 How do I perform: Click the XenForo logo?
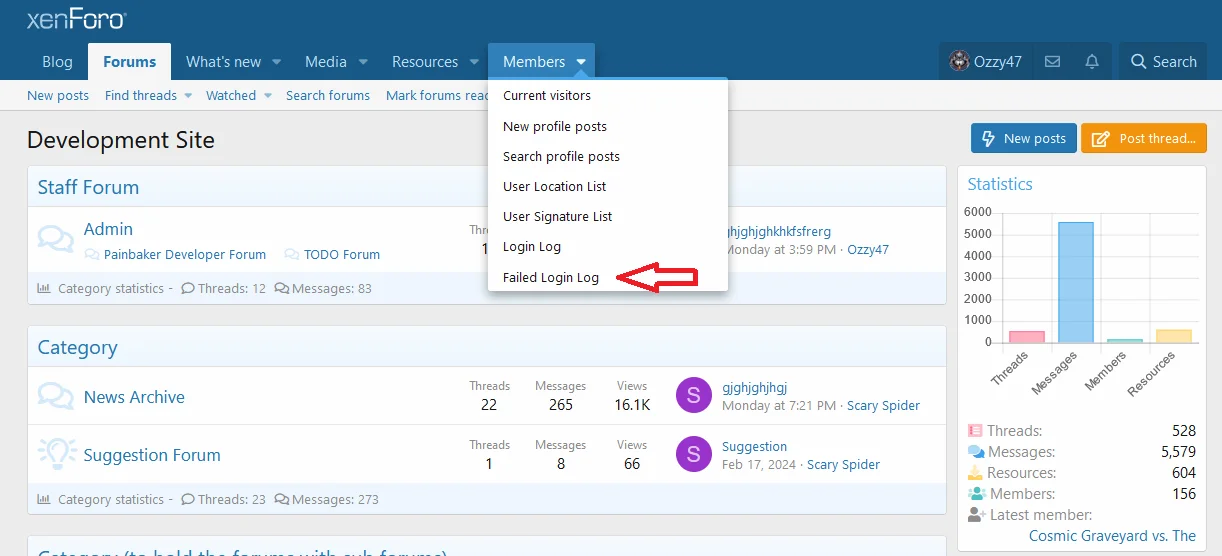pyautogui.click(x=76, y=19)
